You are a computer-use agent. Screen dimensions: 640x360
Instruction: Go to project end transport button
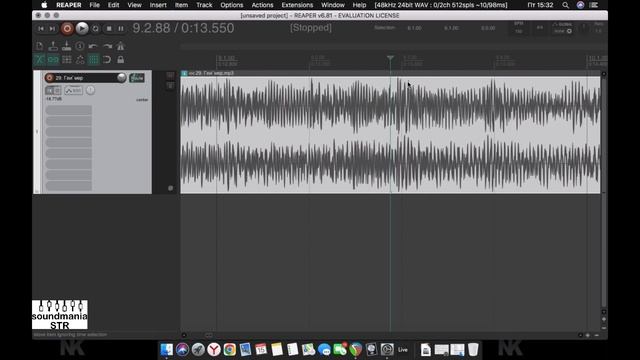pyautogui.click(x=52, y=29)
